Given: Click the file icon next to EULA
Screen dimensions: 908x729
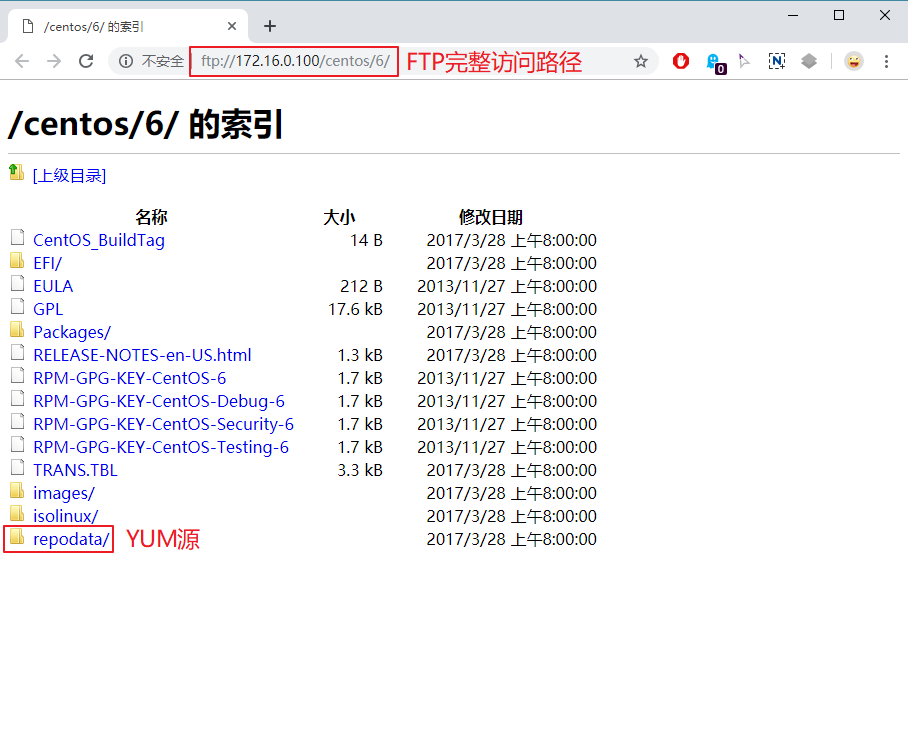Looking at the screenshot, I should tap(18, 283).
